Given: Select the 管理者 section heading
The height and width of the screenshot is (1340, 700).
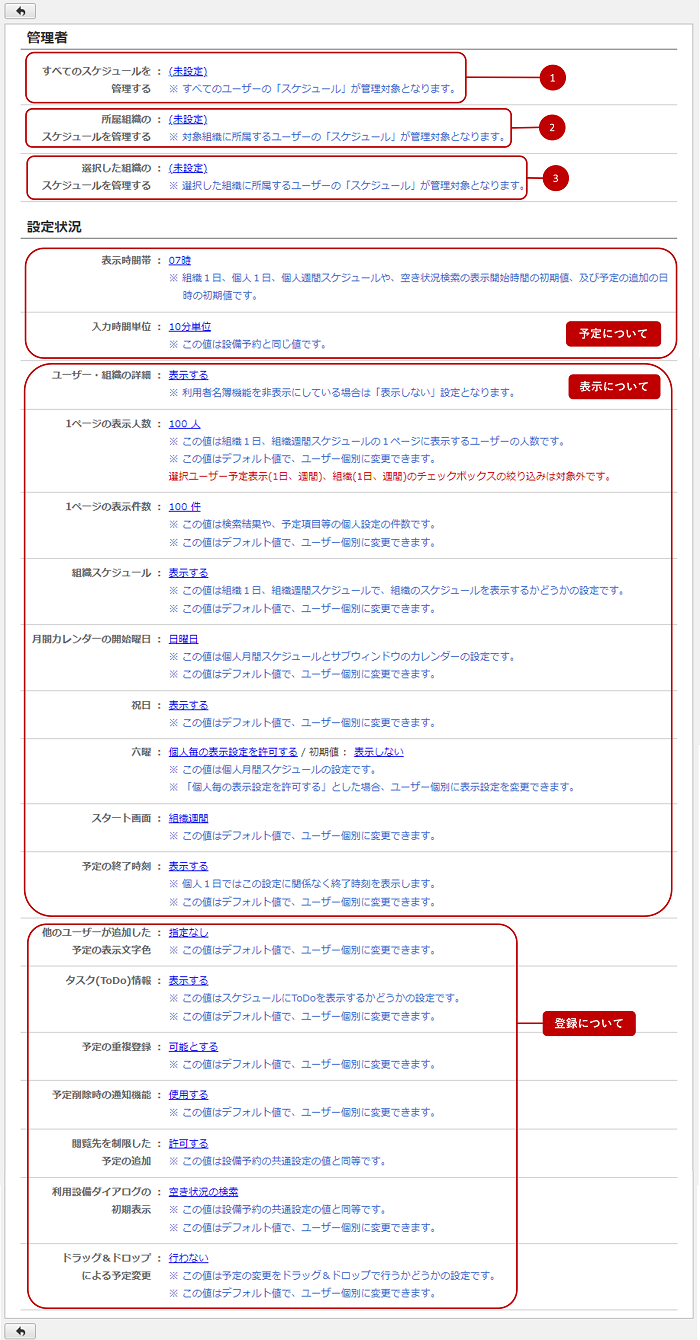Looking at the screenshot, I should [x=47, y=37].
